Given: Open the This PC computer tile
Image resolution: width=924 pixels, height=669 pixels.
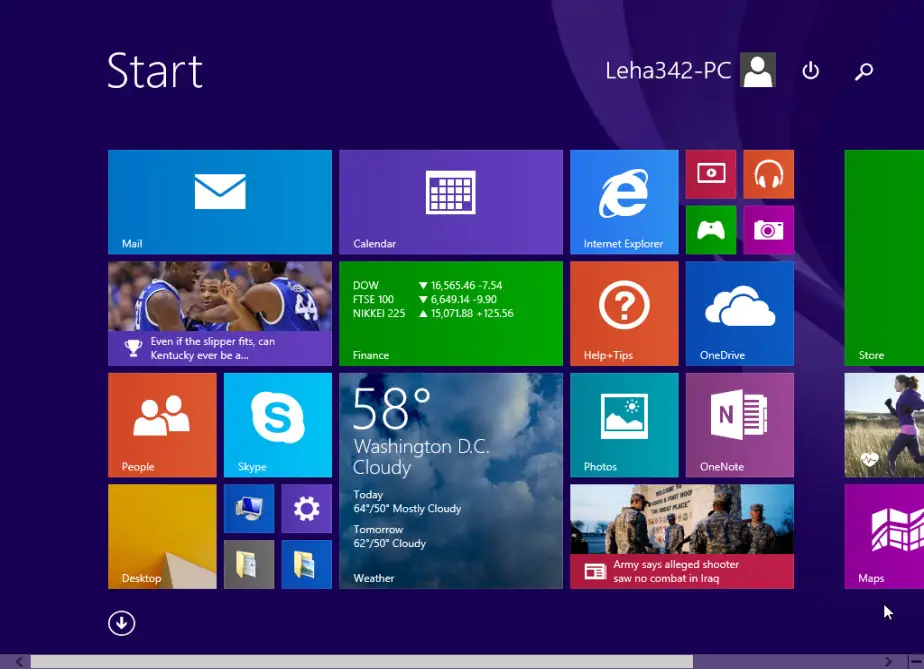Looking at the screenshot, I should point(249,509).
